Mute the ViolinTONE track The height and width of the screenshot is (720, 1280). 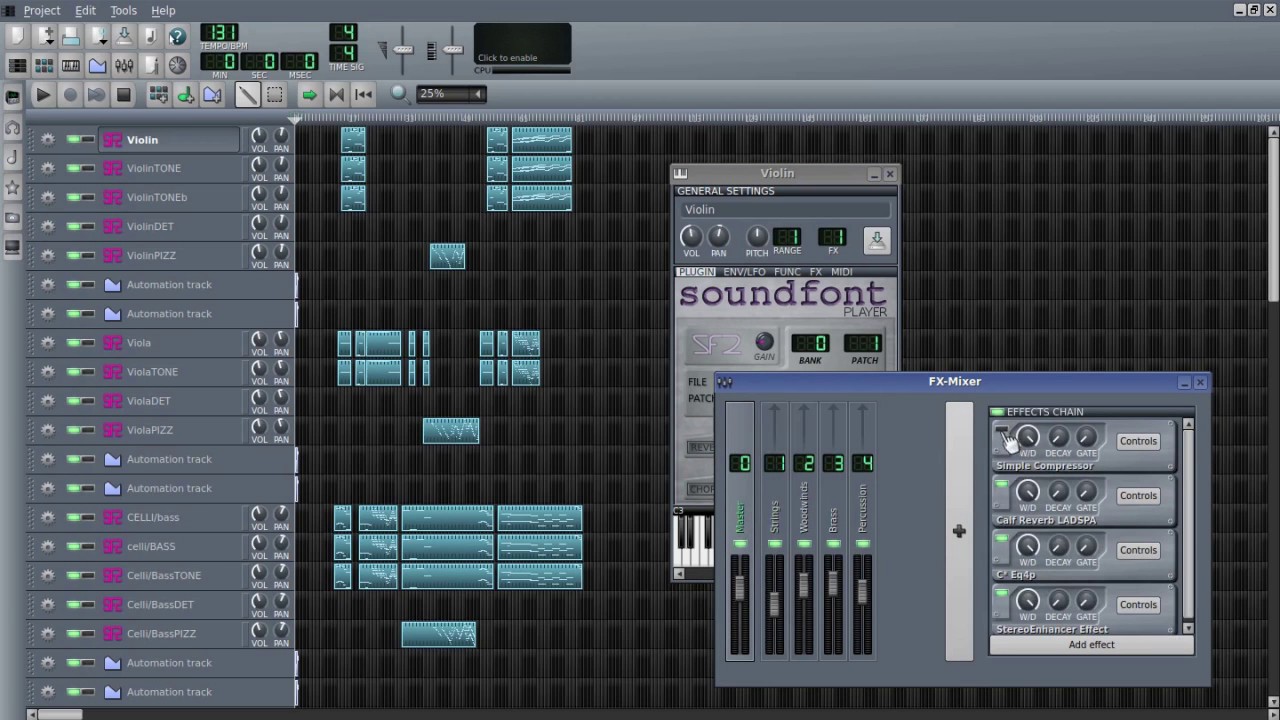73,169
